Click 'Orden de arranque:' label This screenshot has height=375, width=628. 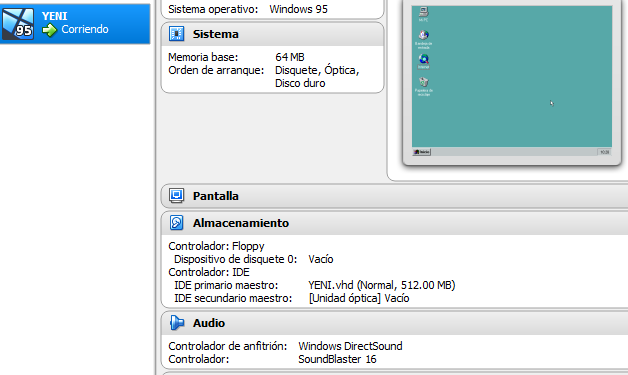(216, 71)
